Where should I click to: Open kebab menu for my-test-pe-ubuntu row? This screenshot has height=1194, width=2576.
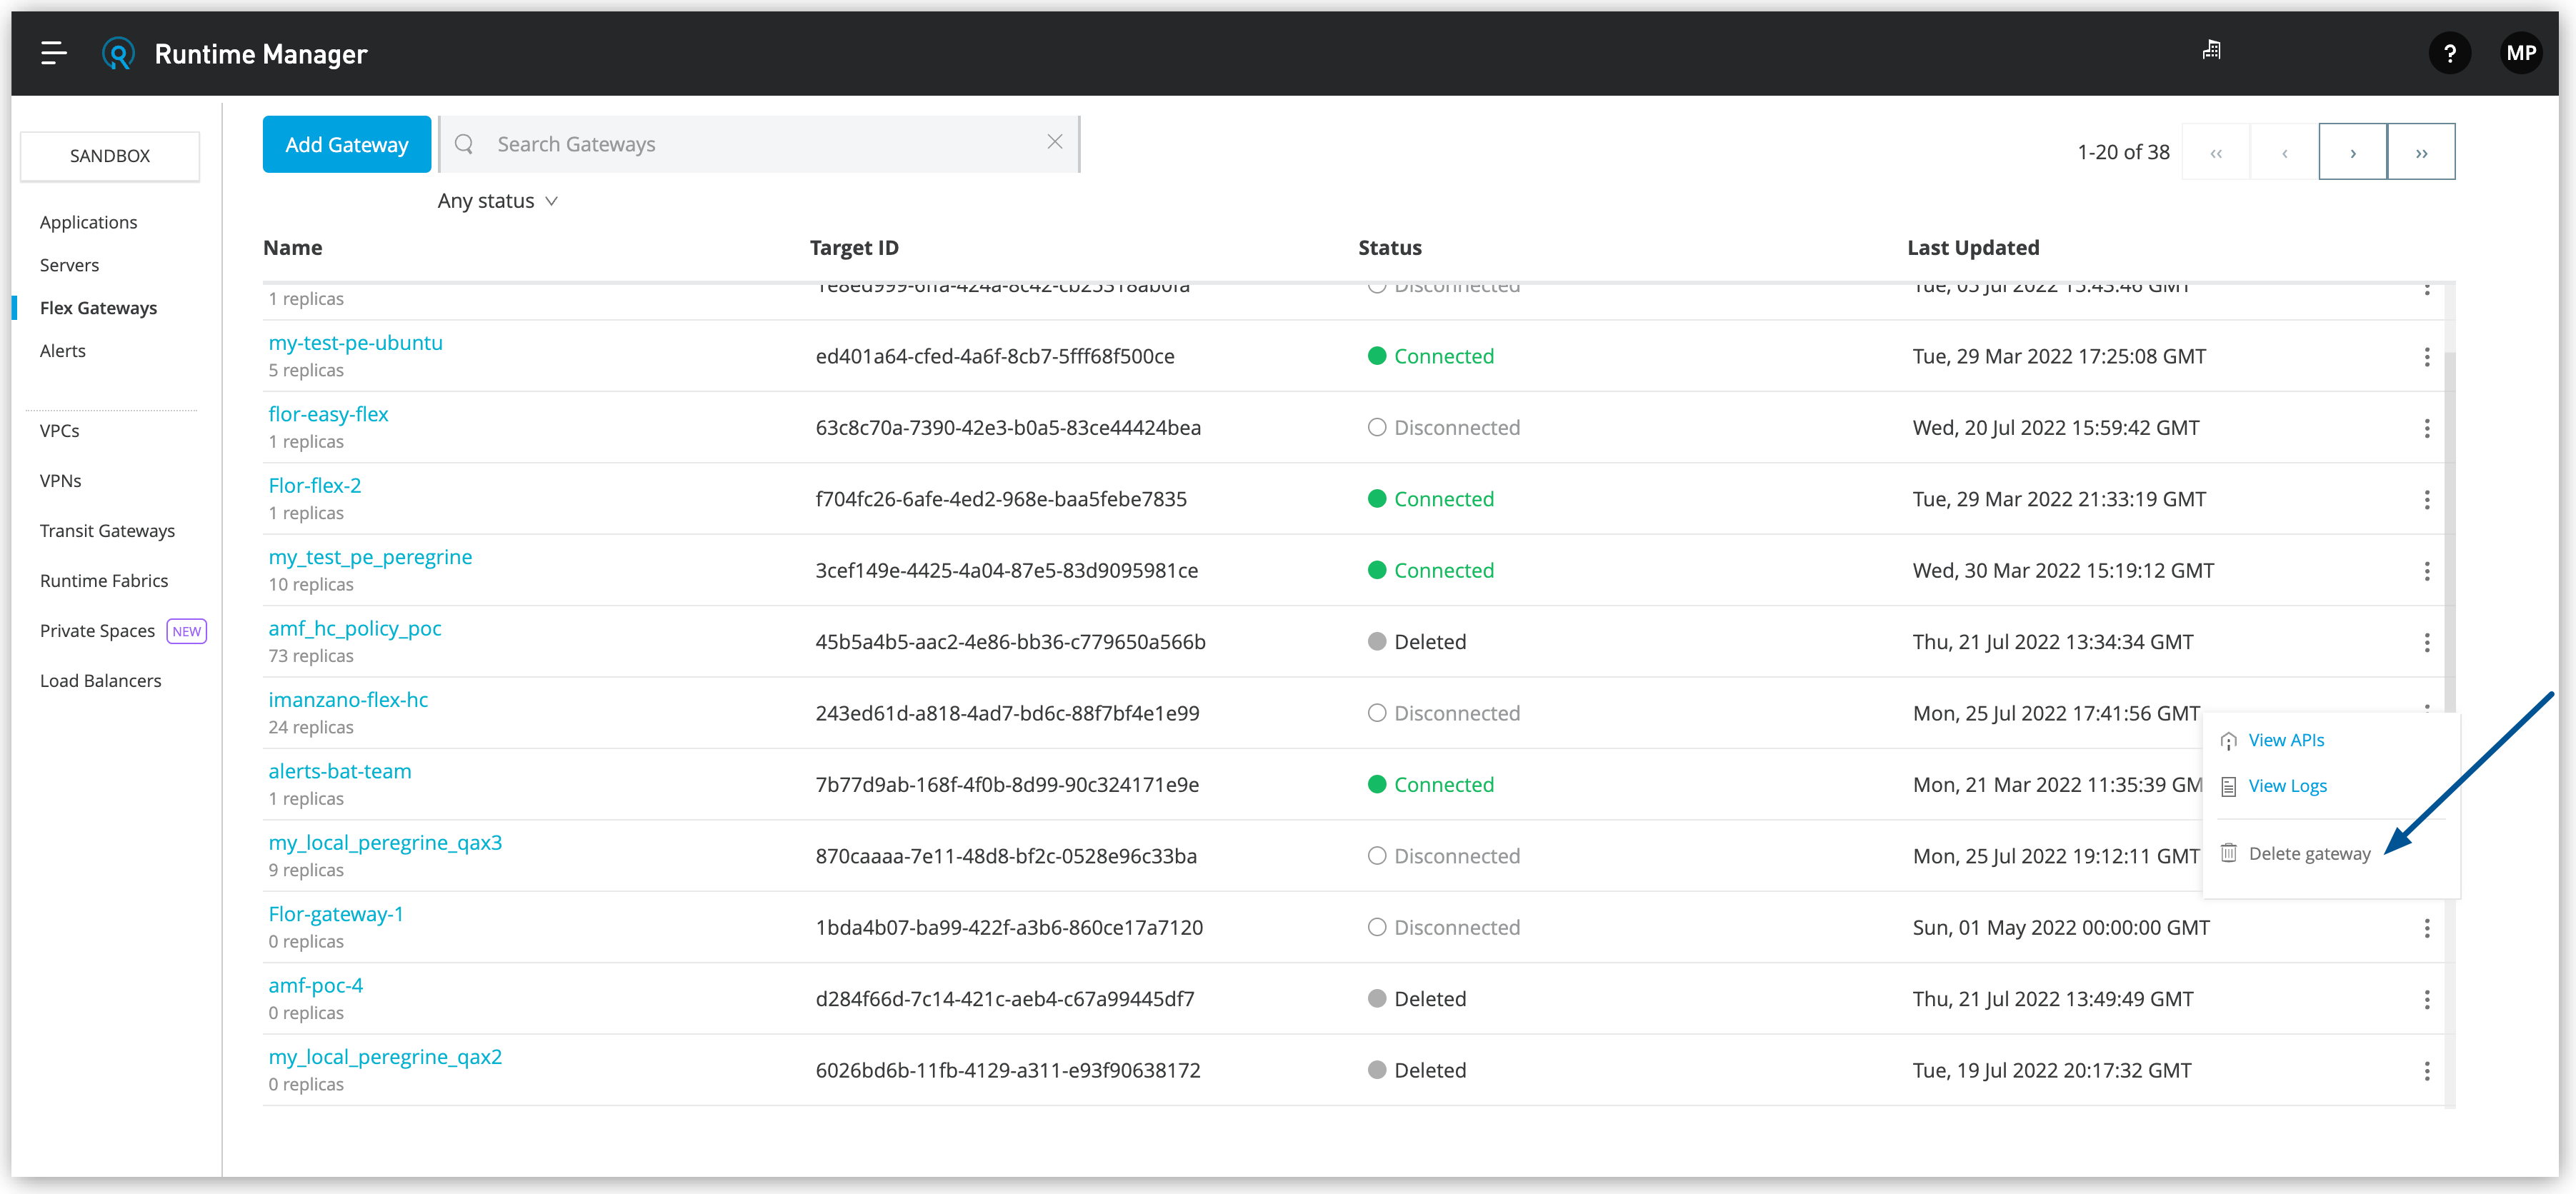point(2426,357)
